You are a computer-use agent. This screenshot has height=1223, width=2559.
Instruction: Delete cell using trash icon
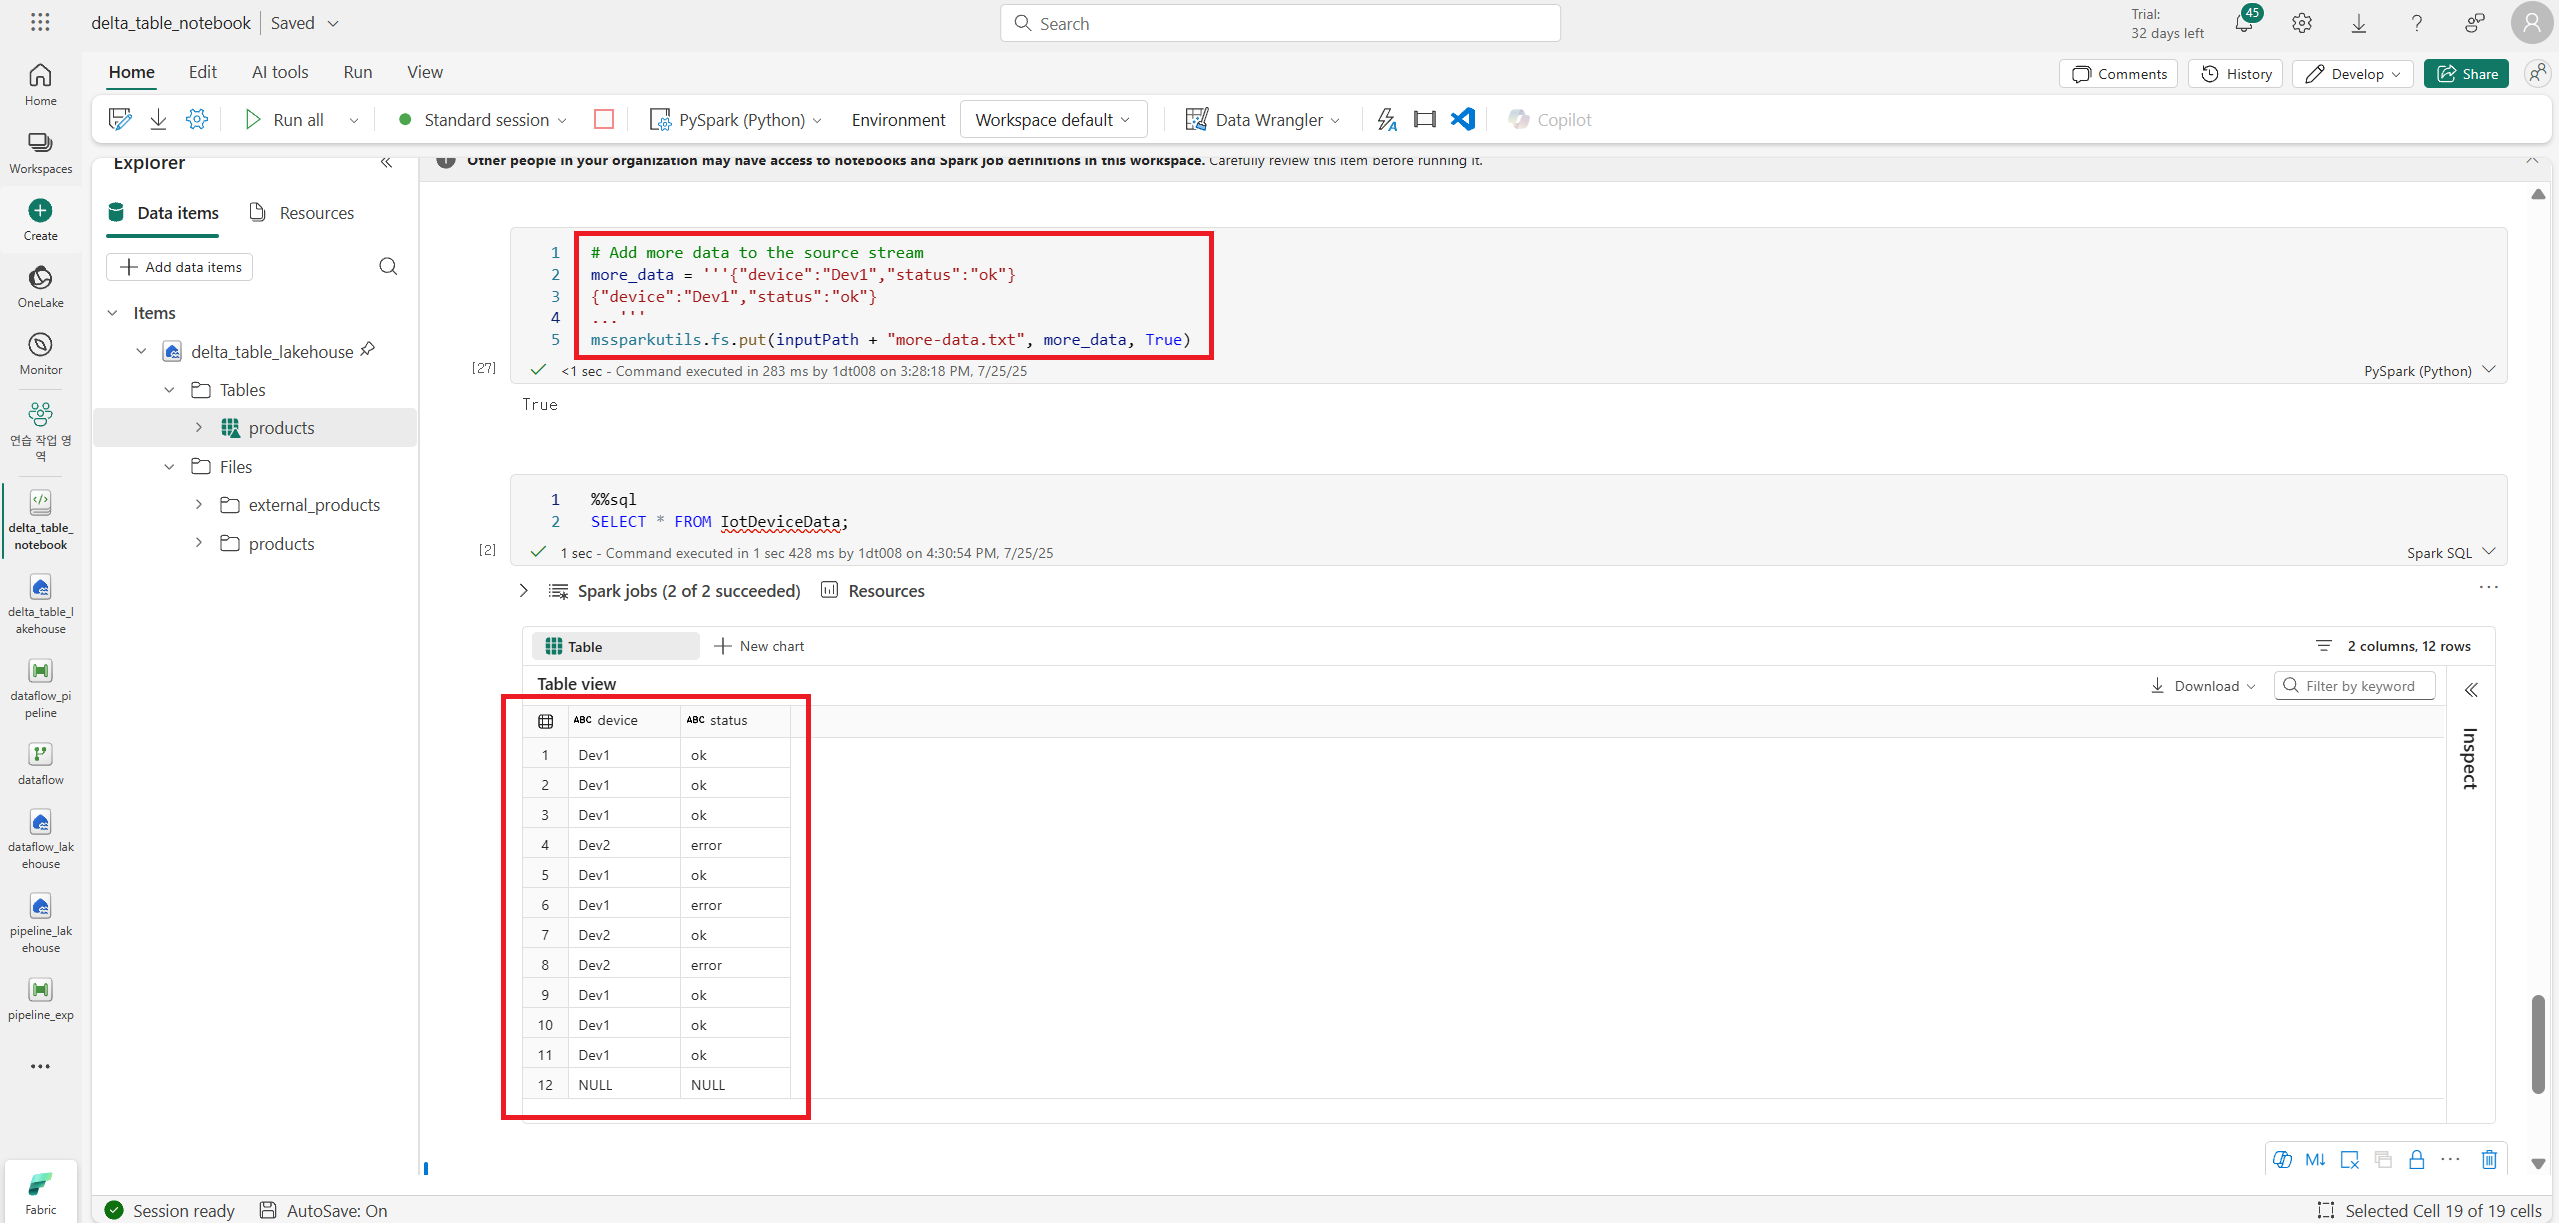click(2489, 1159)
